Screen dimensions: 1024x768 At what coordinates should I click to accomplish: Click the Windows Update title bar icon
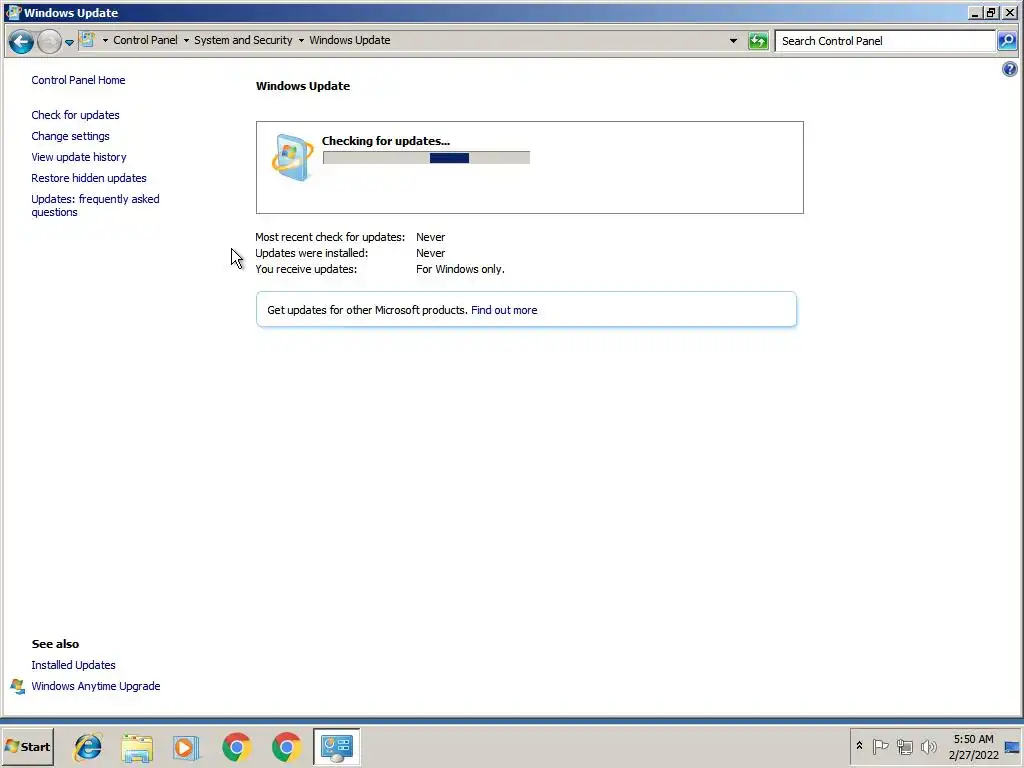click(12, 12)
